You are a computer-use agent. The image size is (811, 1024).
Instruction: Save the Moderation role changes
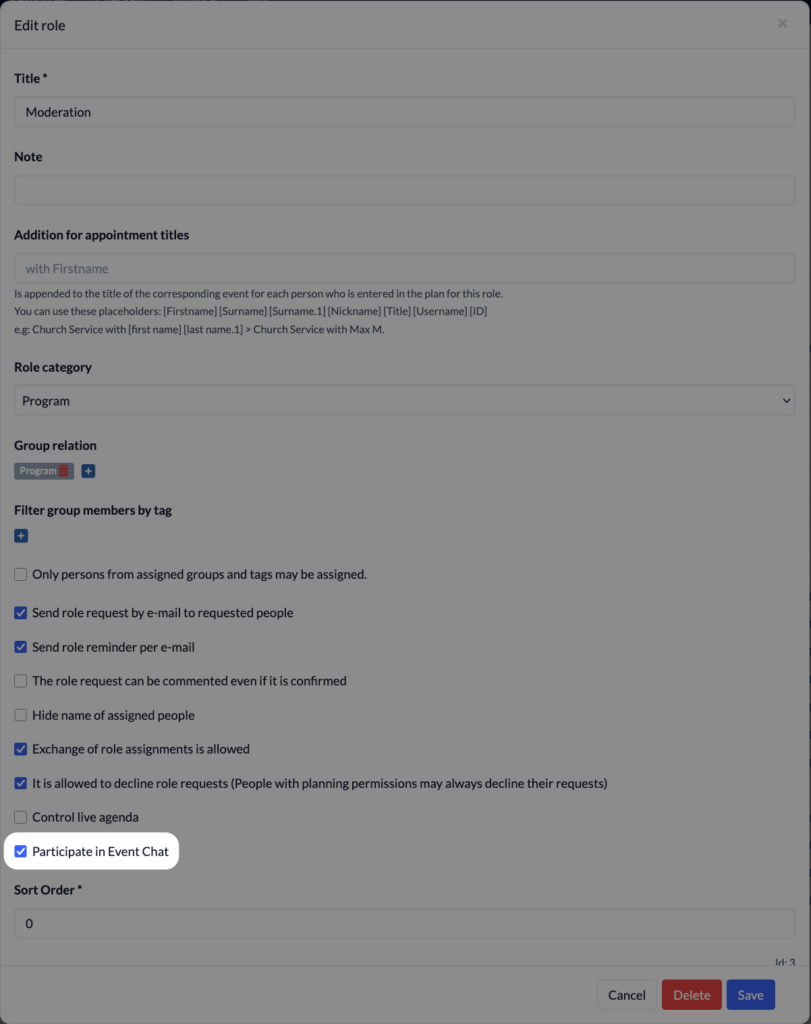(750, 995)
